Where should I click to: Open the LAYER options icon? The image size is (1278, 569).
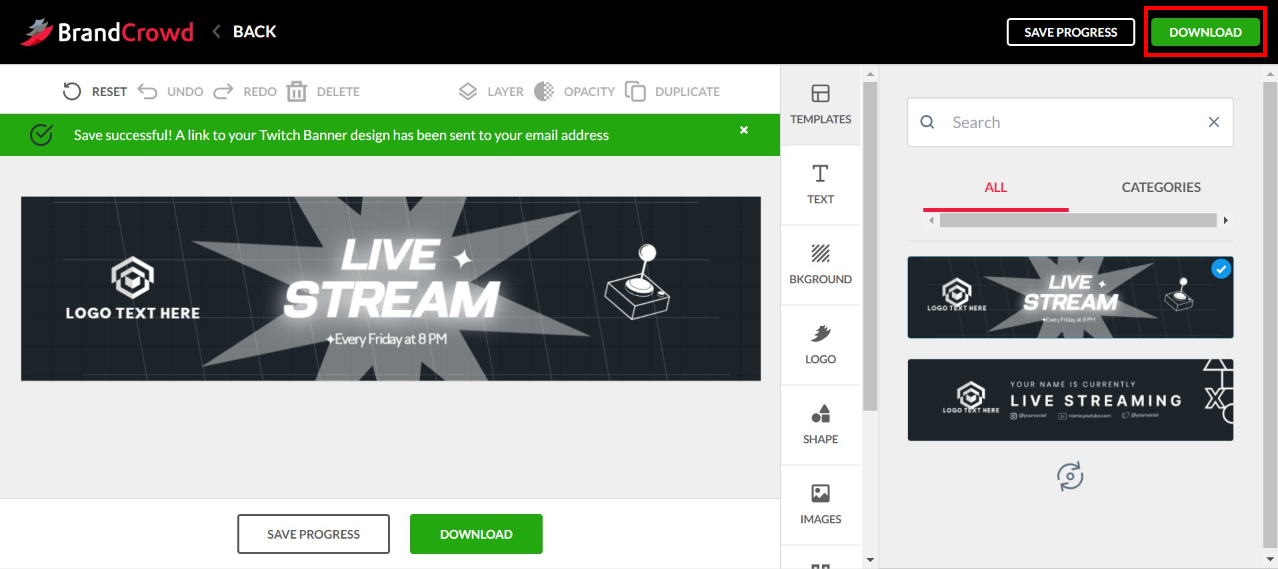tap(468, 91)
